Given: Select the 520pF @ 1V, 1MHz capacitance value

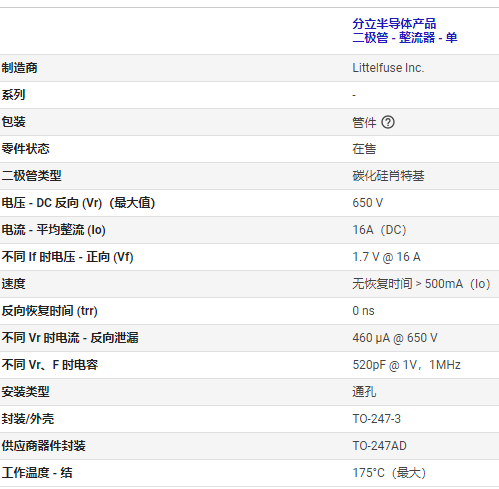Looking at the screenshot, I should click(407, 365).
